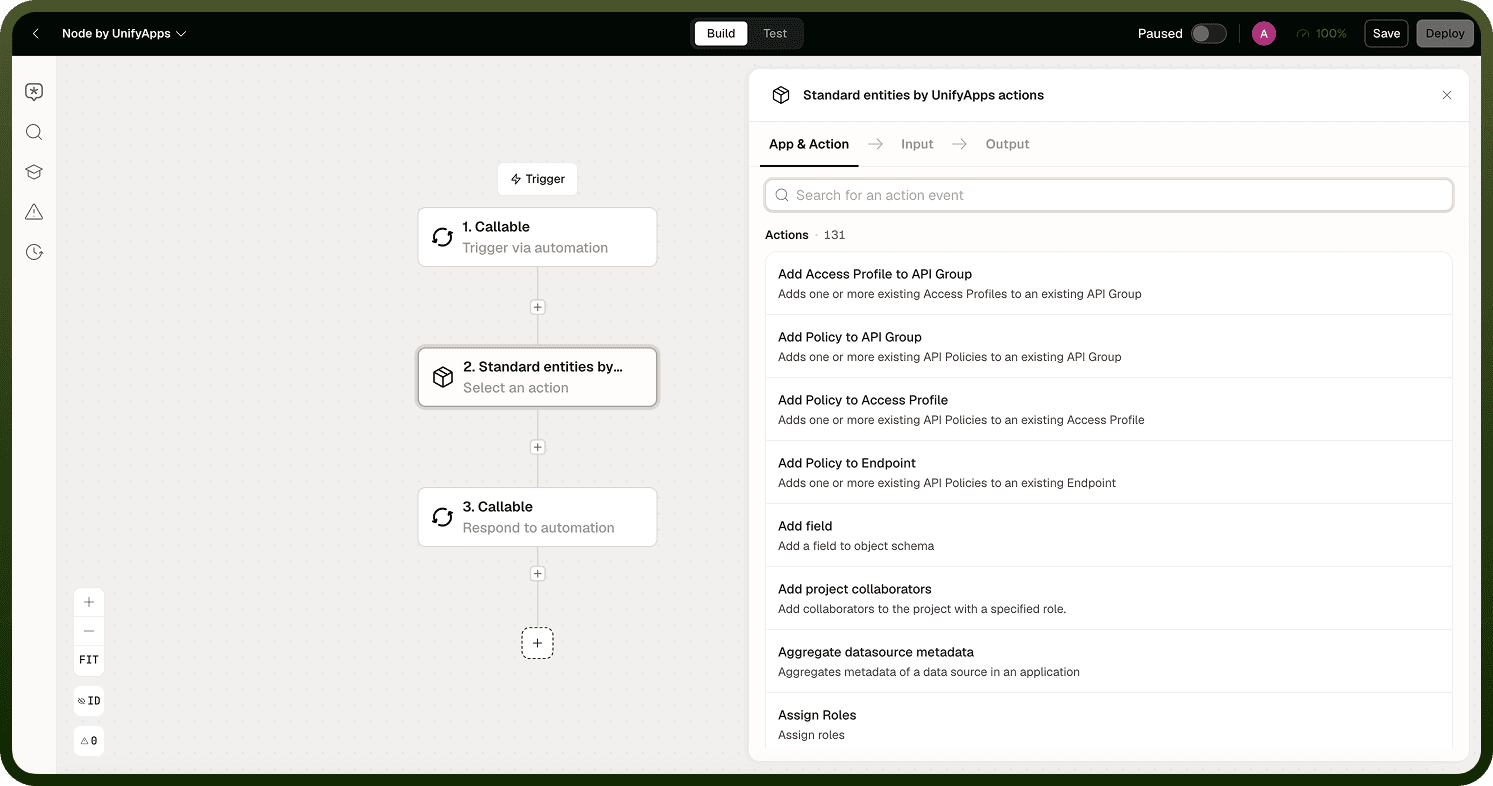Select the 1. Callable trigger node
The image size is (1493, 786).
coord(537,237)
